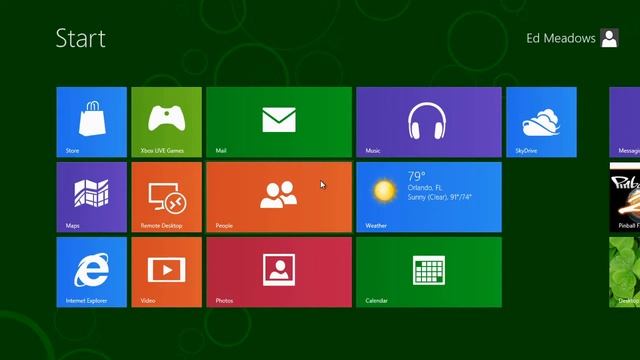This screenshot has height=360, width=640.
Task: Open the Messaging tile
Action: tap(624, 122)
